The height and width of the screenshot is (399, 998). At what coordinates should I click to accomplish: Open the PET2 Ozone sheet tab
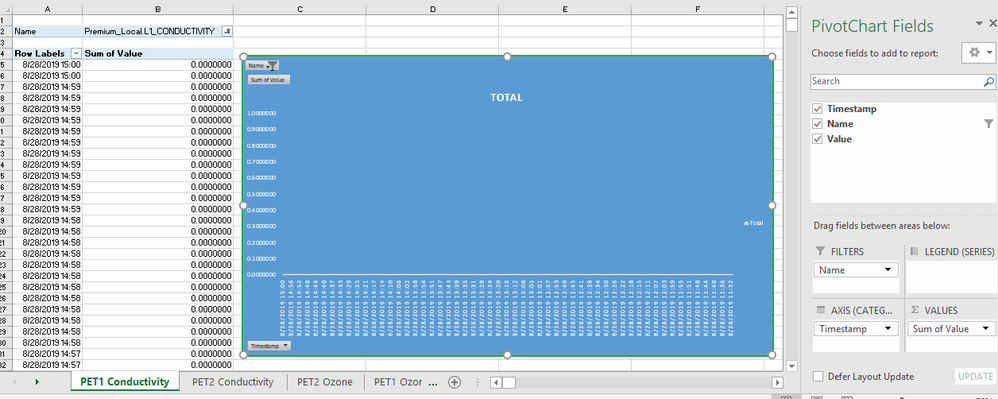pyautogui.click(x=325, y=382)
